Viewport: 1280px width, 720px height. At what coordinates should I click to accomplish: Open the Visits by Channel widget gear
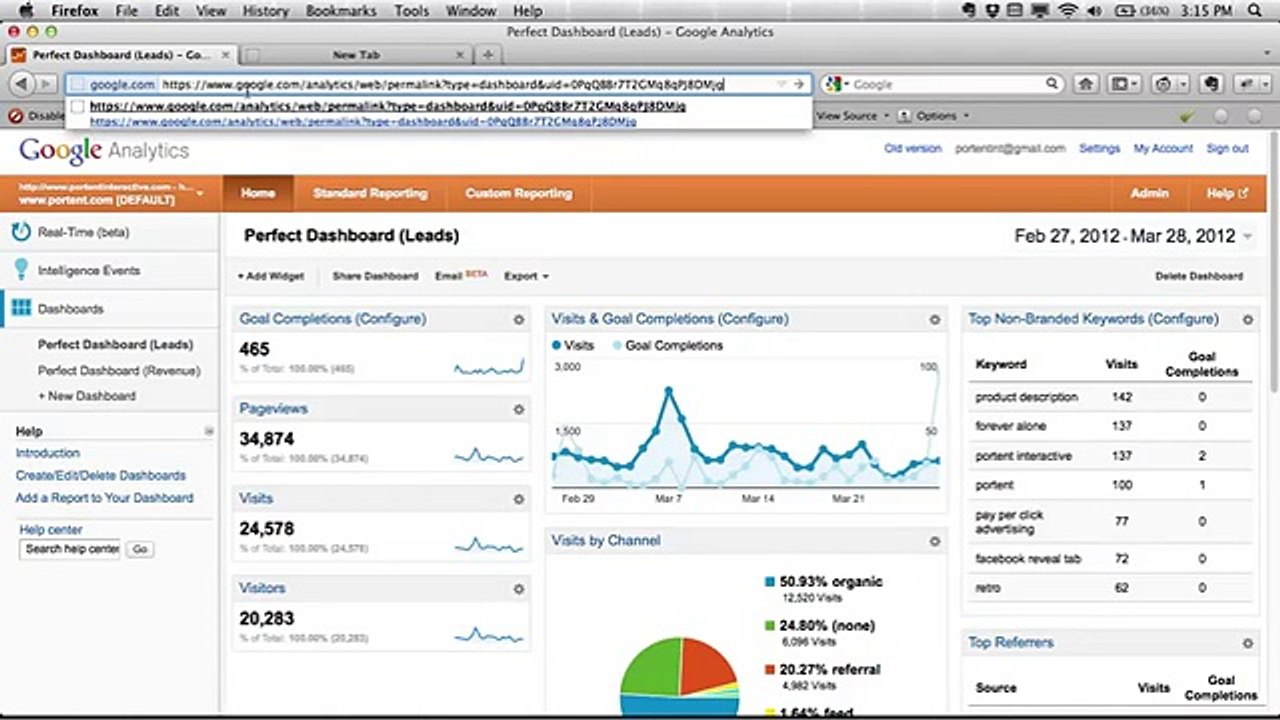pyautogui.click(x=935, y=541)
